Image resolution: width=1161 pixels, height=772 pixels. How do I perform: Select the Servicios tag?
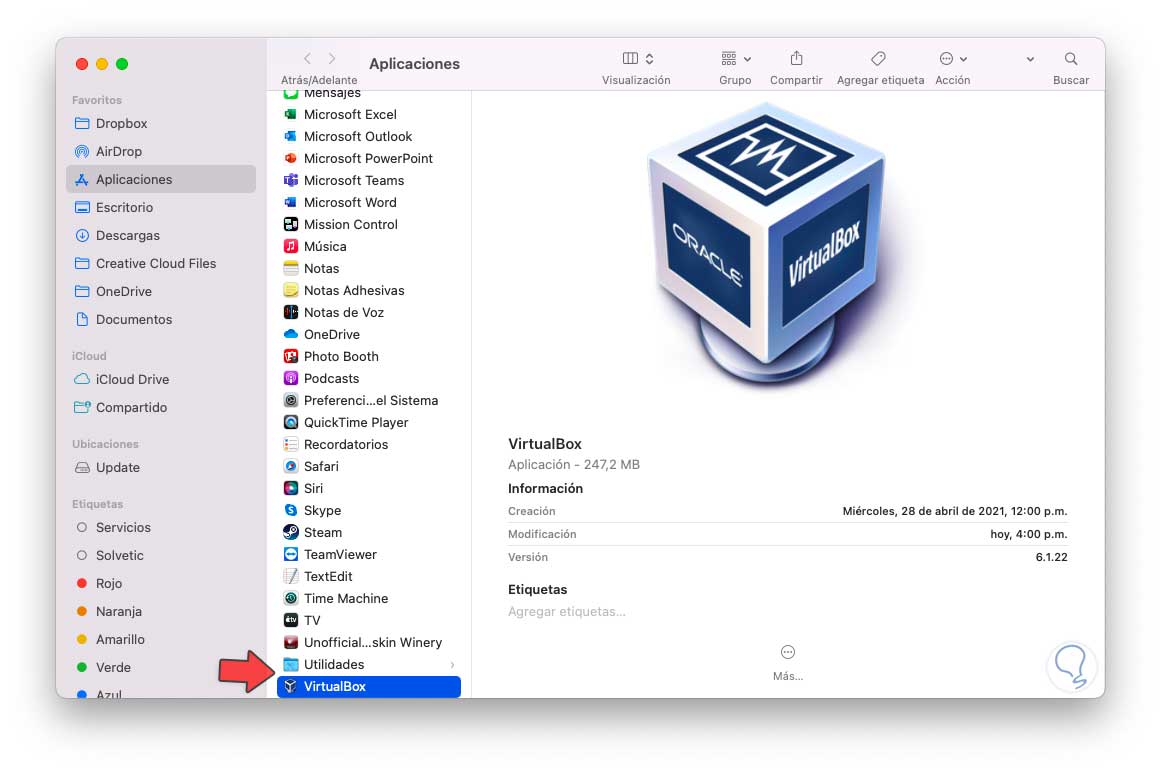coord(161,528)
